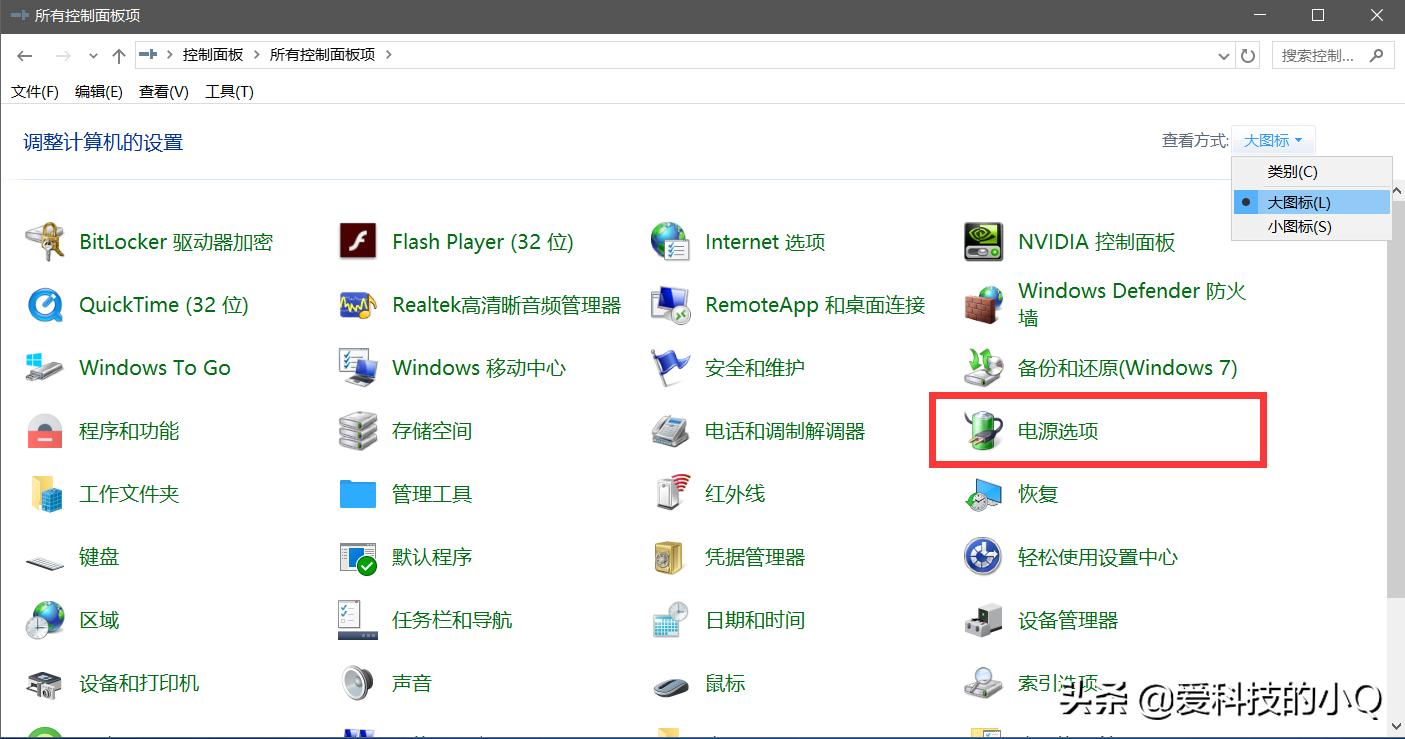Image resolution: width=1405 pixels, height=739 pixels.
Task: Open 电源选项 battery icon
Action: click(x=983, y=431)
